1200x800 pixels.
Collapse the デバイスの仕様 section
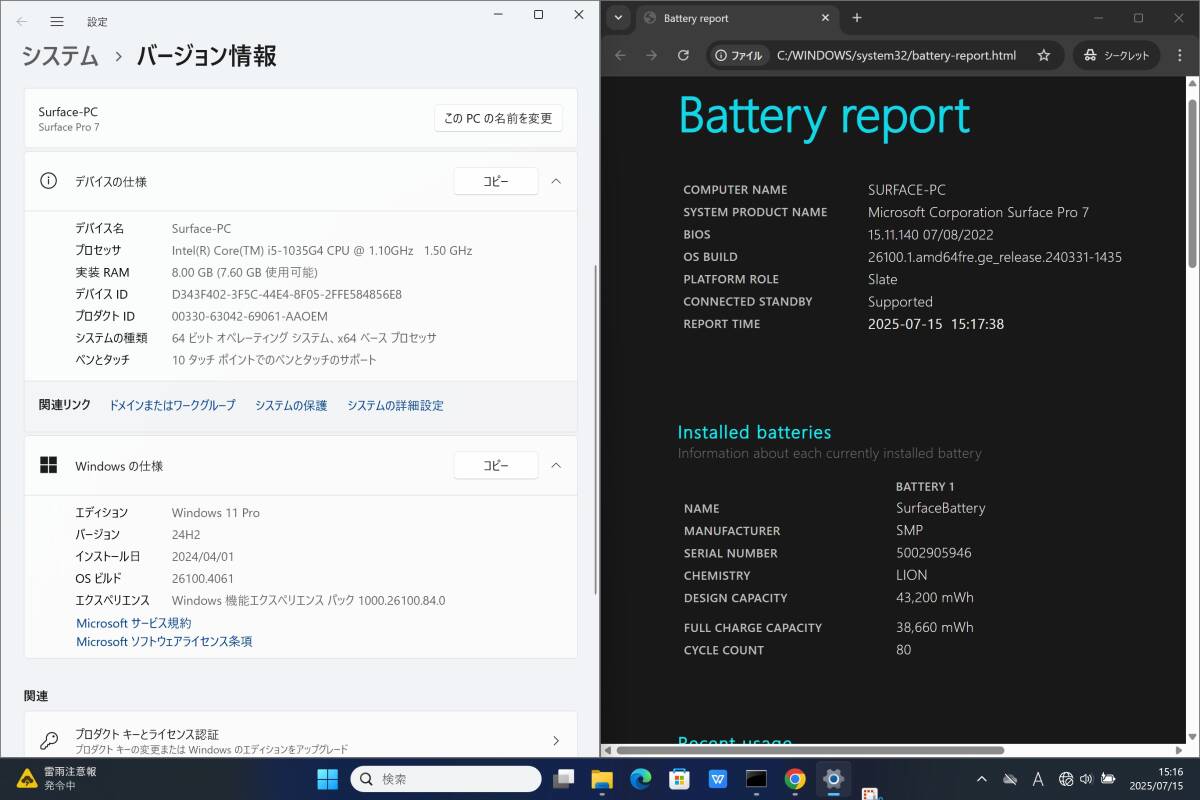[x=557, y=181]
